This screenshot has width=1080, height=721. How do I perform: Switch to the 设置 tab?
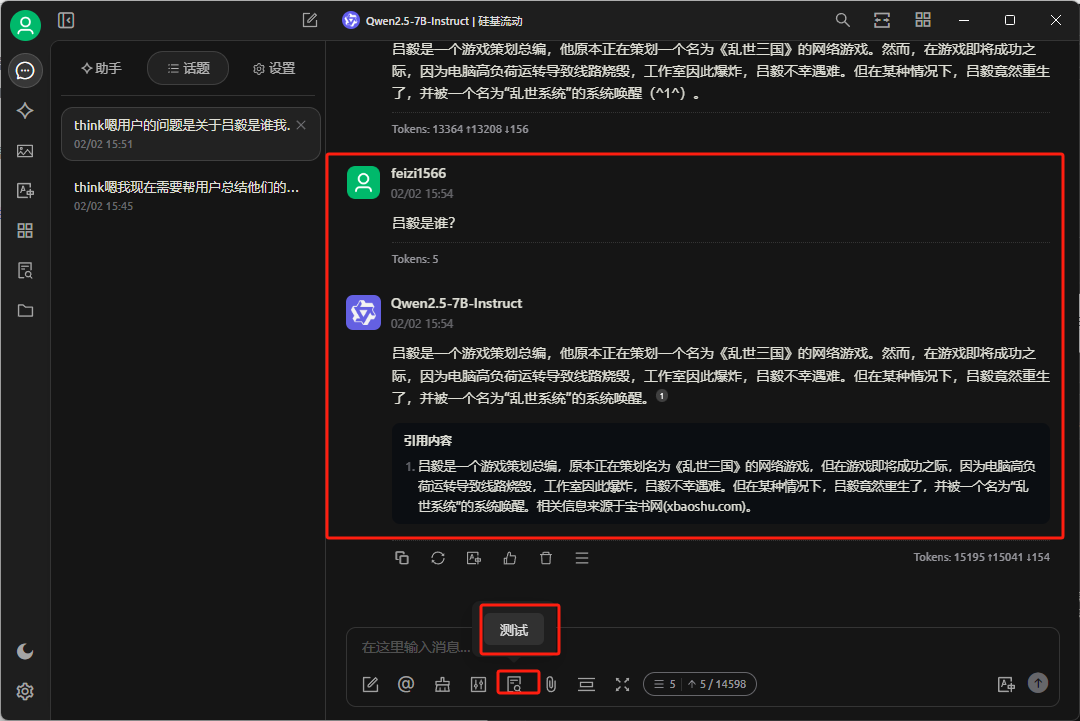274,68
